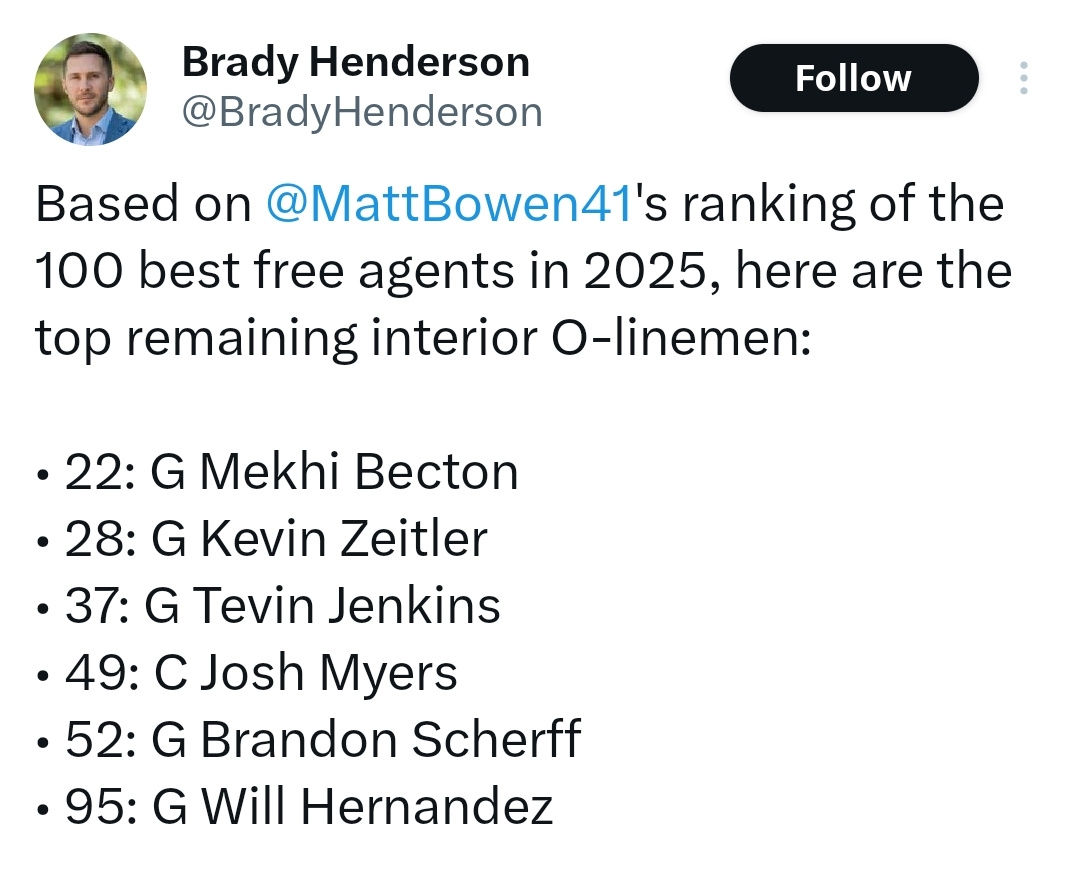Follow Brady Henderson with the Follow button
This screenshot has height=880, width=1080.
pos(854,78)
